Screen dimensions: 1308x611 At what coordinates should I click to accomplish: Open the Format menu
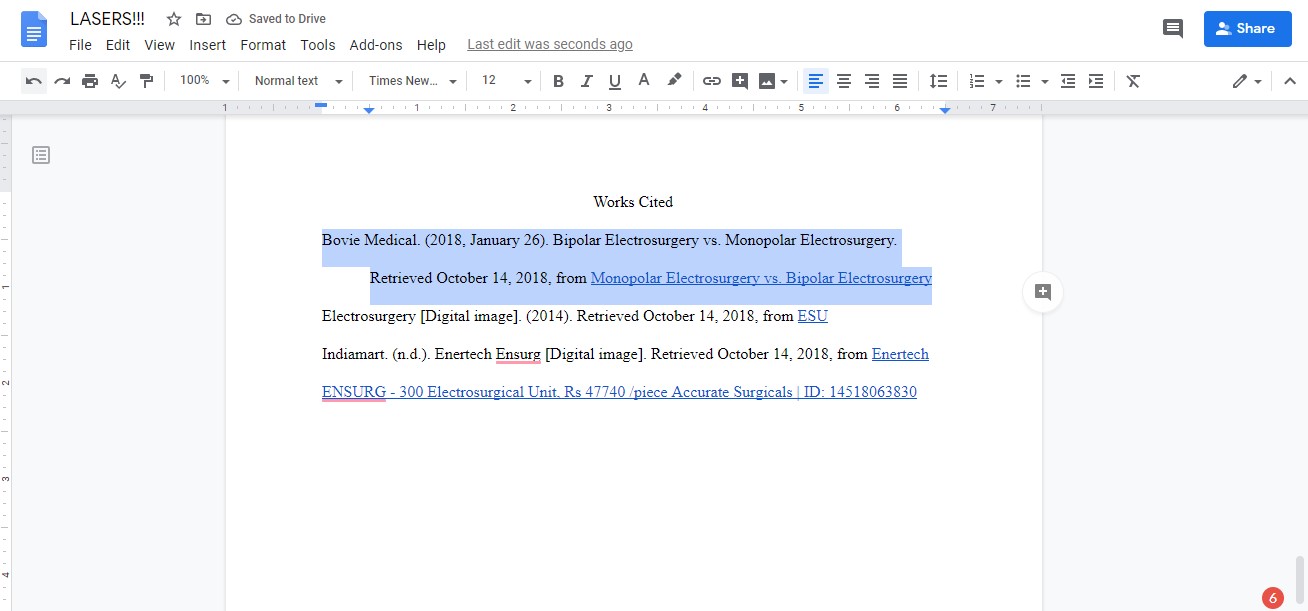(x=263, y=45)
